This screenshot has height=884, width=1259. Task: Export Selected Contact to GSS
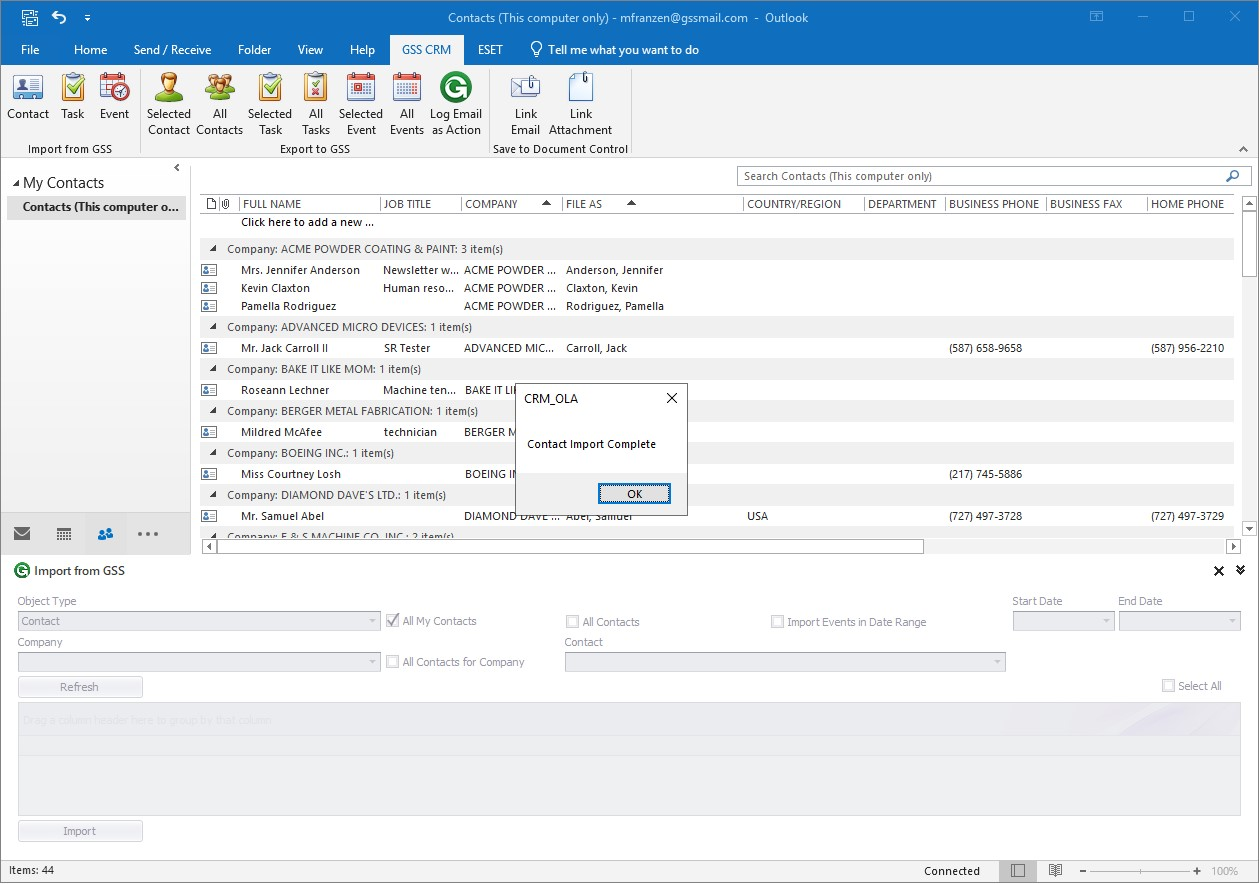169,104
